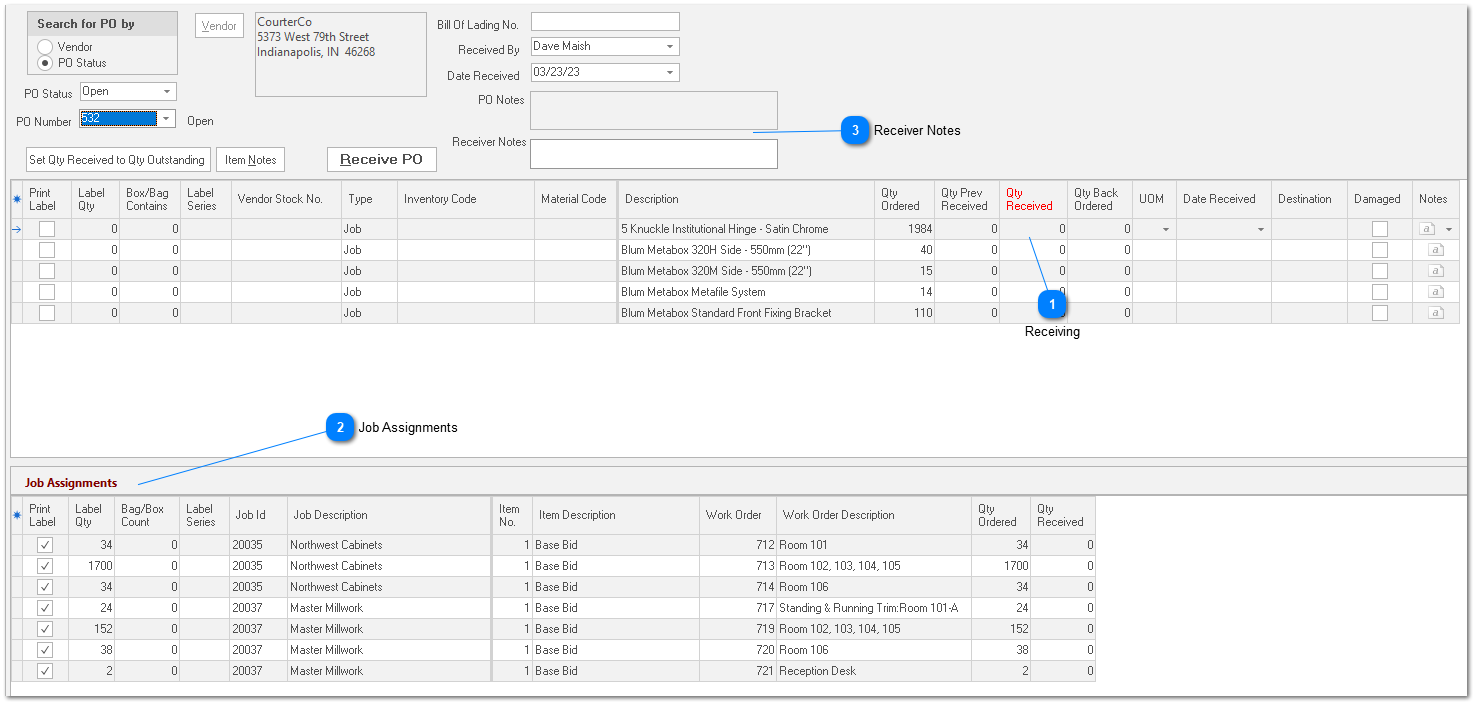Screen dimensions: 1479x705
Task: Select the Vendor radio button under Search for PO by
Action: point(44,46)
